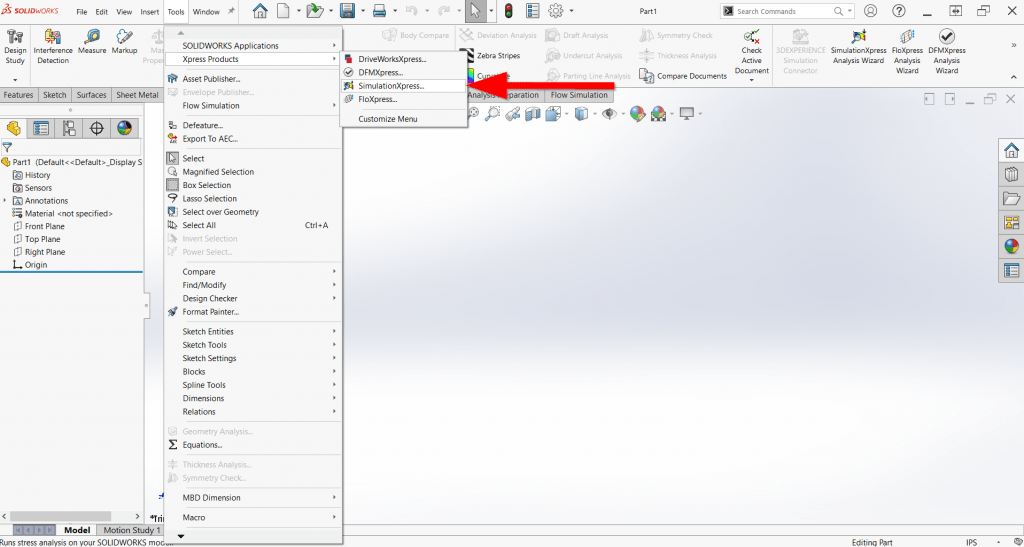1024x547 pixels.
Task: Switch to Motion Study 1 tab
Action: (130, 530)
